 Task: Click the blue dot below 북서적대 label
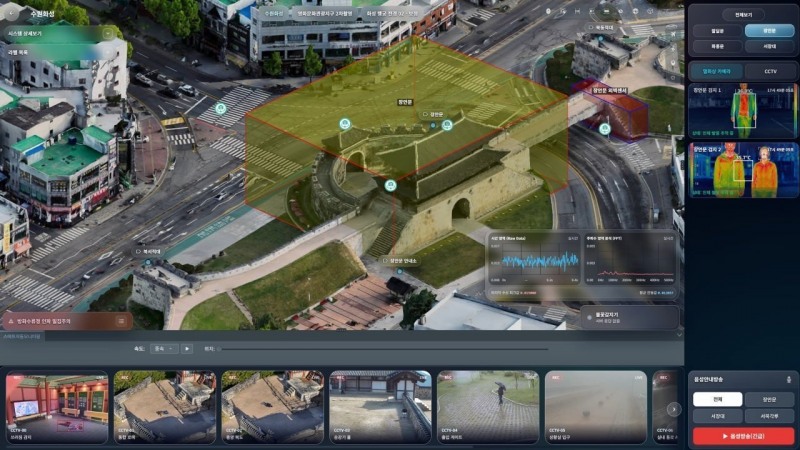click(x=148, y=262)
